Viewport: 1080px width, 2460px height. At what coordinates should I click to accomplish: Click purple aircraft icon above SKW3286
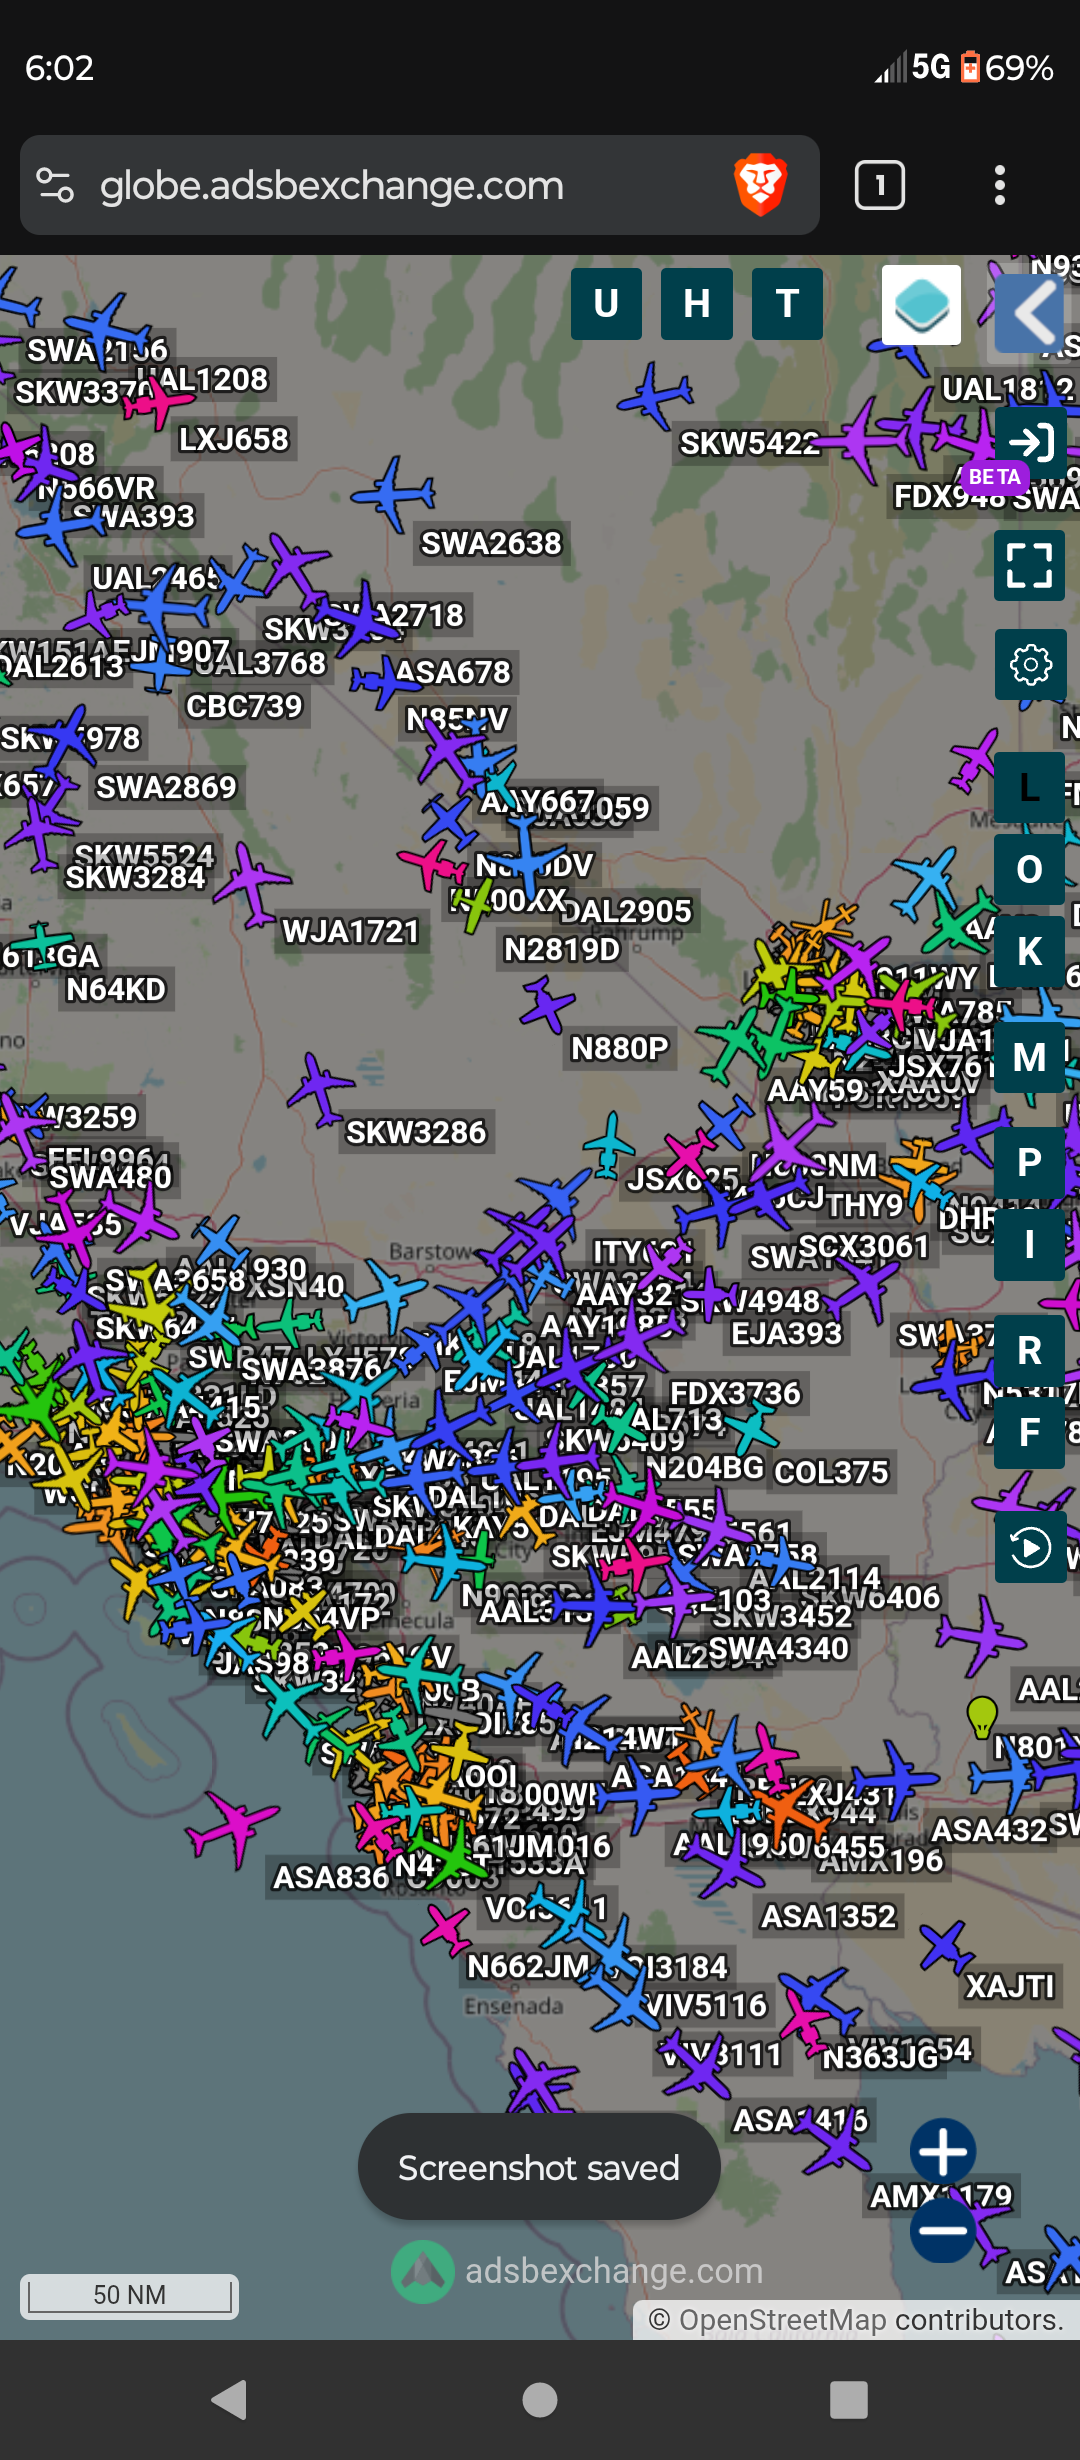[320, 1088]
